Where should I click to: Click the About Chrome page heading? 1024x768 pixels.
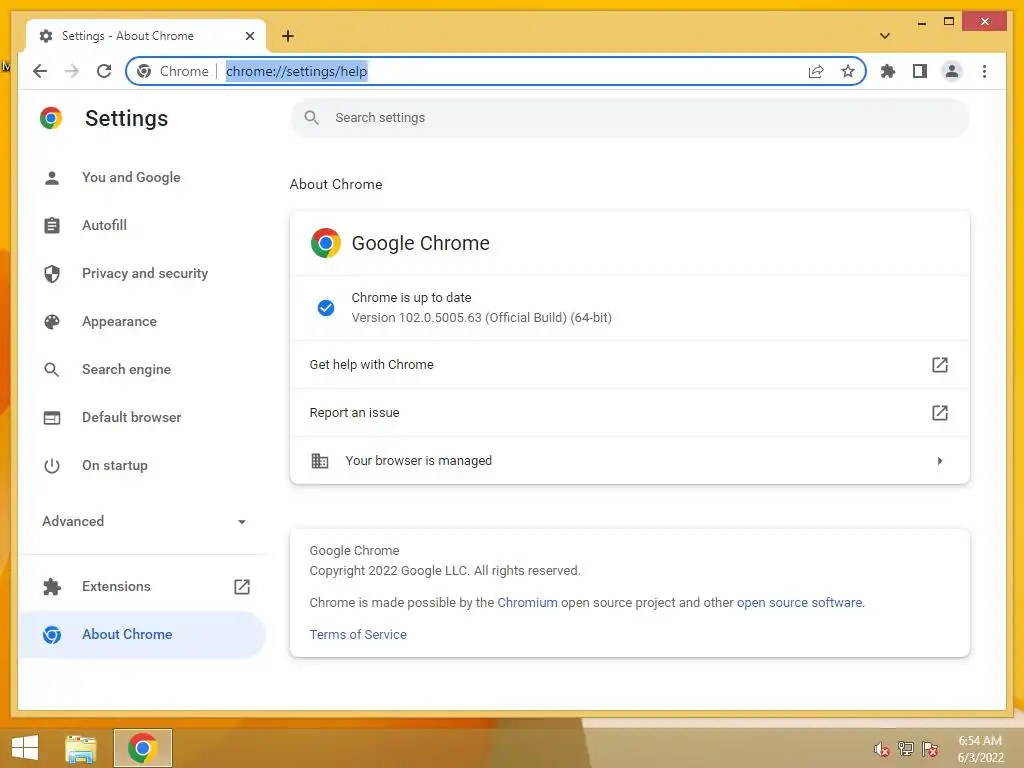coord(336,184)
